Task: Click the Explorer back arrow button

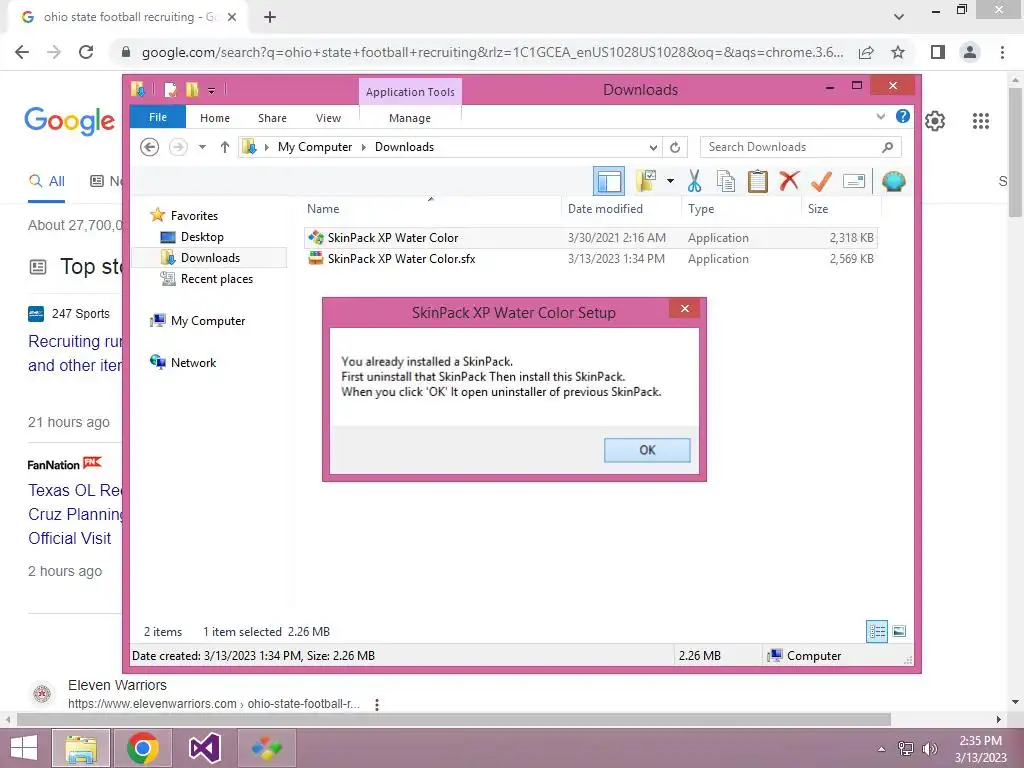Action: point(150,147)
